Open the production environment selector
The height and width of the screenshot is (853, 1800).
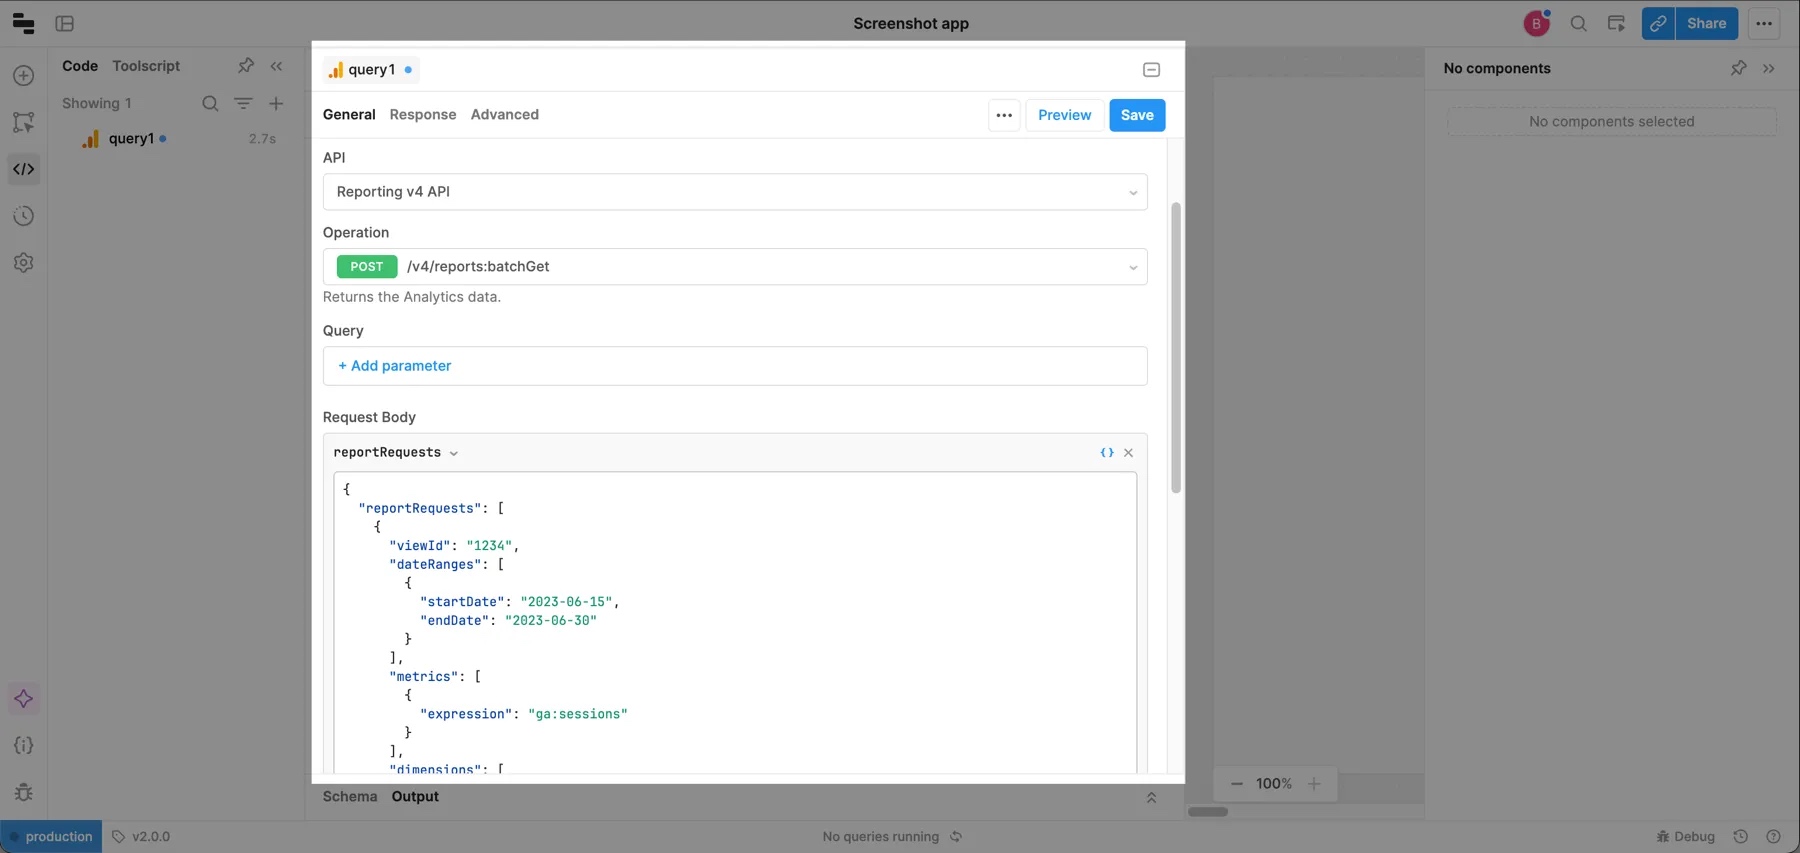click(x=51, y=837)
